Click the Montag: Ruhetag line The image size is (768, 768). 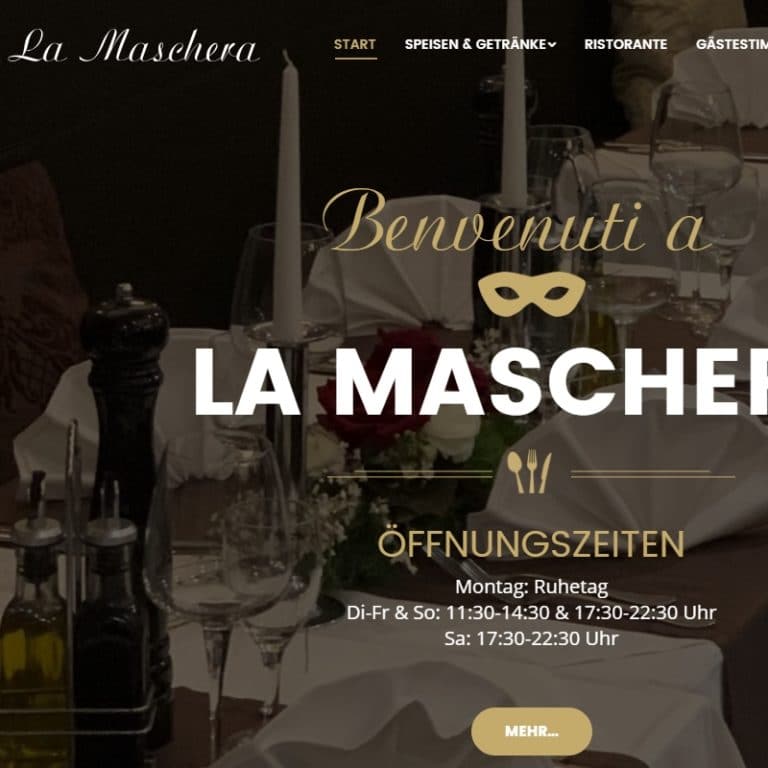(x=531, y=586)
